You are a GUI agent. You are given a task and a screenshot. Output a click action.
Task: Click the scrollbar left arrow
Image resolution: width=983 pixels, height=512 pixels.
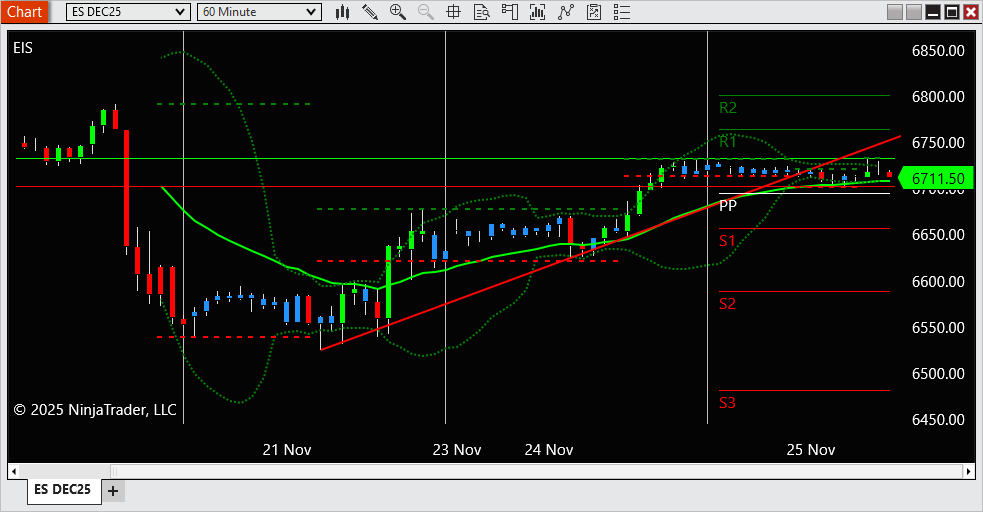[x=14, y=471]
